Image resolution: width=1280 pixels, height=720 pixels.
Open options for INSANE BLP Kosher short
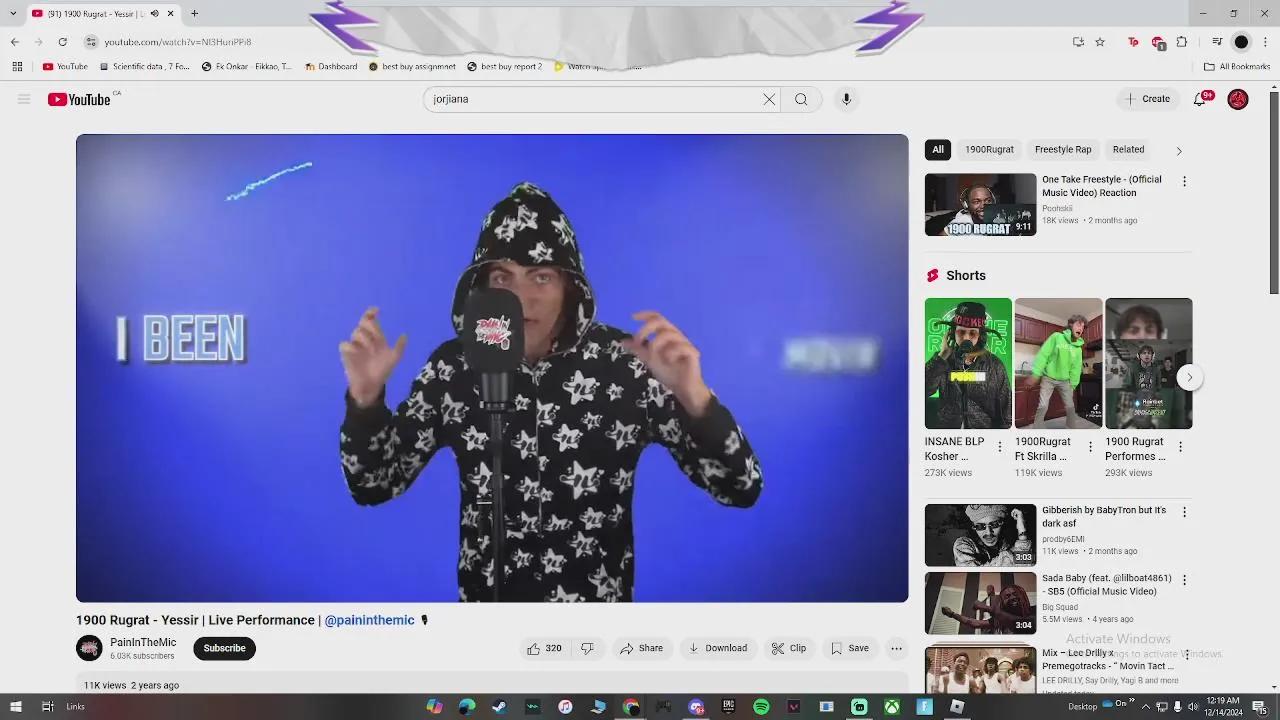click(x=1000, y=447)
